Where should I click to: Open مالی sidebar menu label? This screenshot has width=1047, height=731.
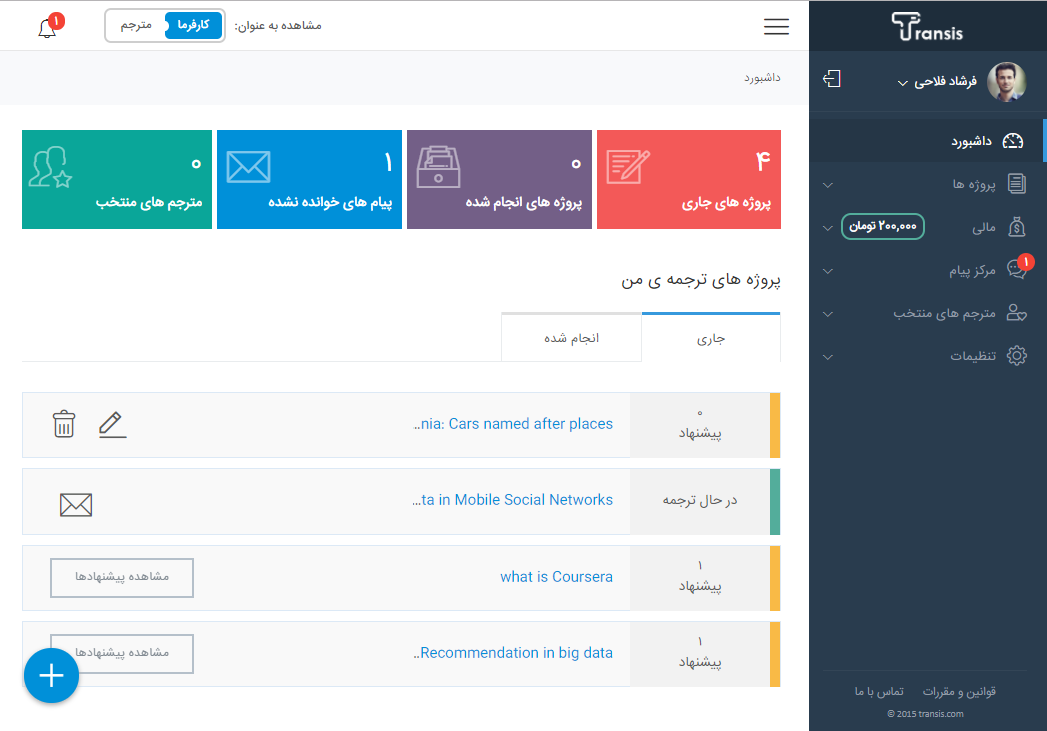point(984,228)
